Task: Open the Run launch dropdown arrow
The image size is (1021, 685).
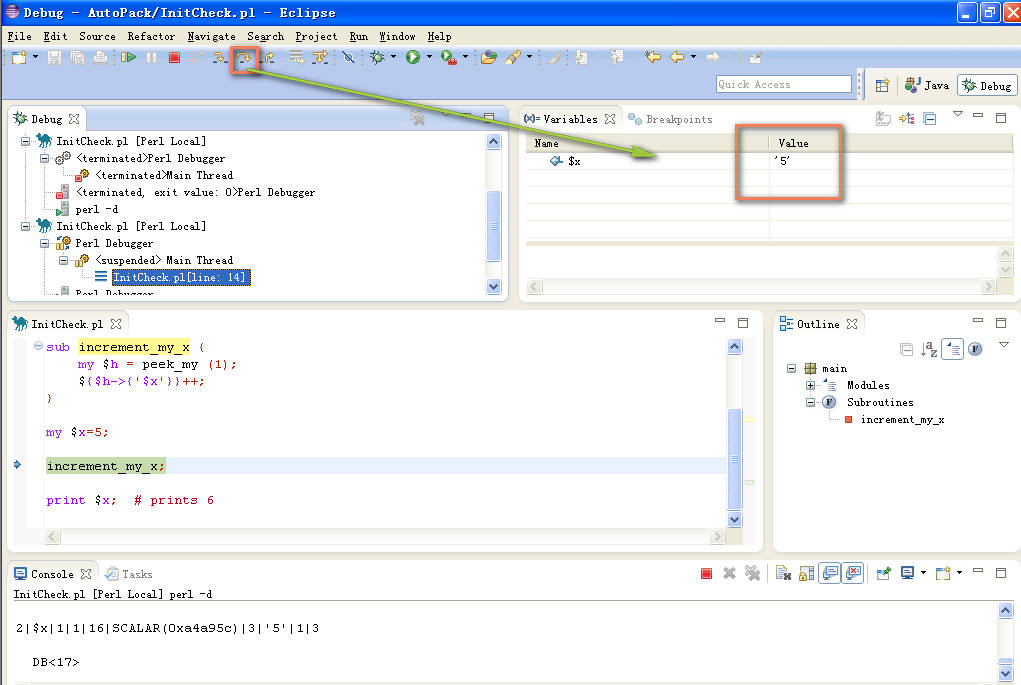Action: (x=429, y=57)
